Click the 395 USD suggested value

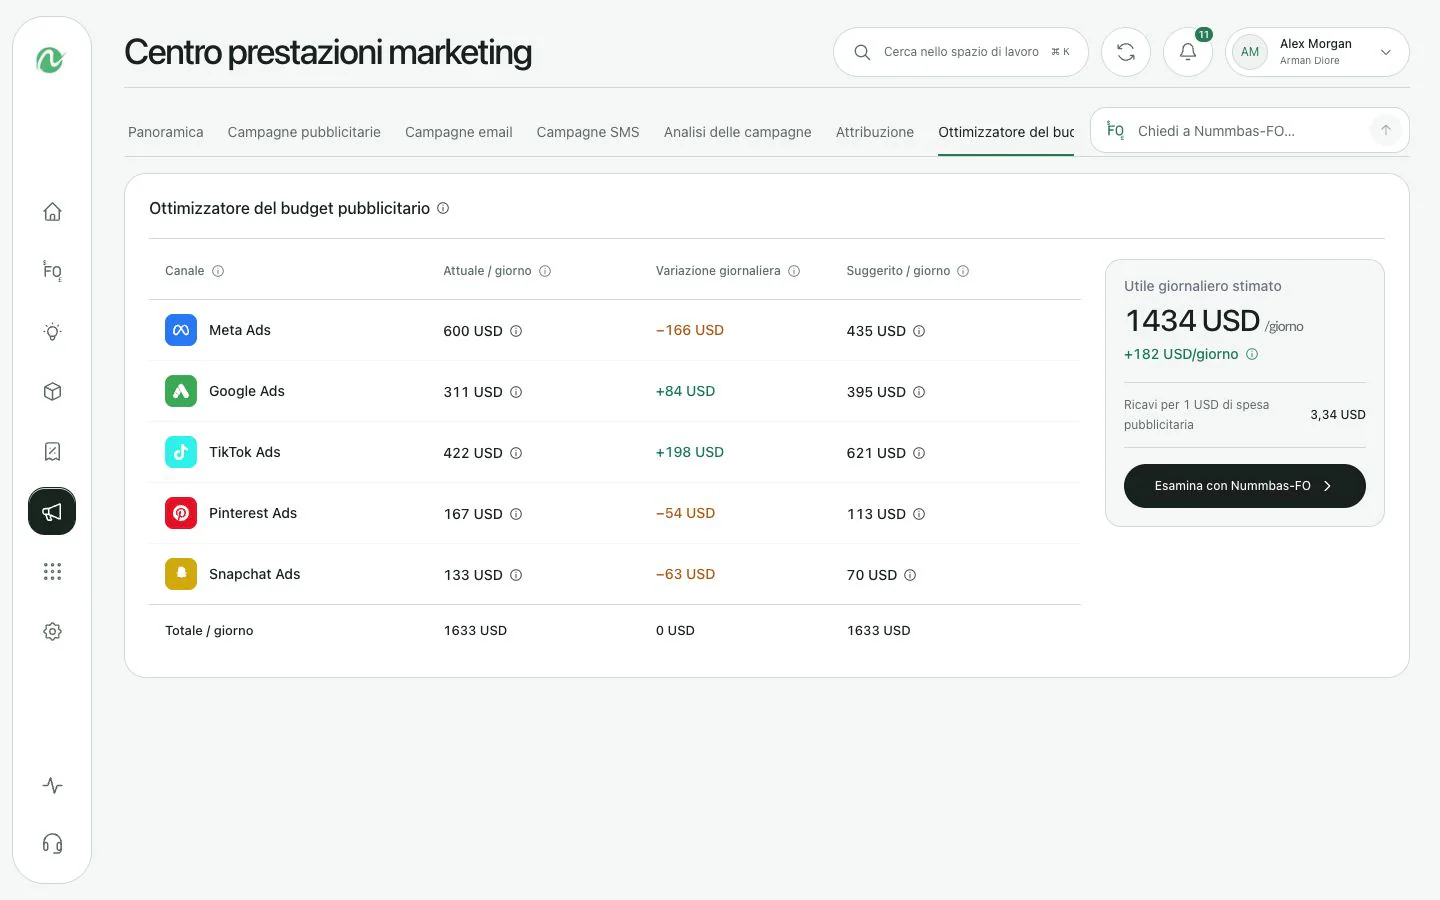coord(877,392)
